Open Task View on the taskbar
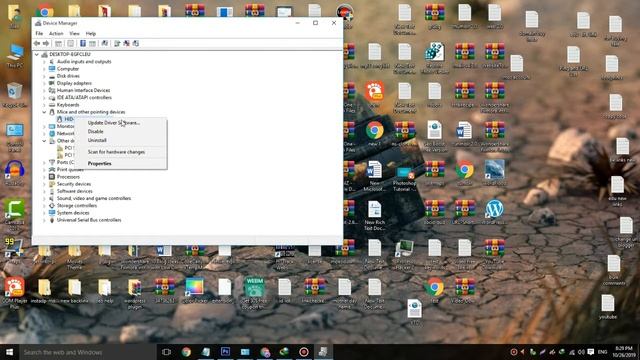The height and width of the screenshot is (360, 640). pos(166,352)
